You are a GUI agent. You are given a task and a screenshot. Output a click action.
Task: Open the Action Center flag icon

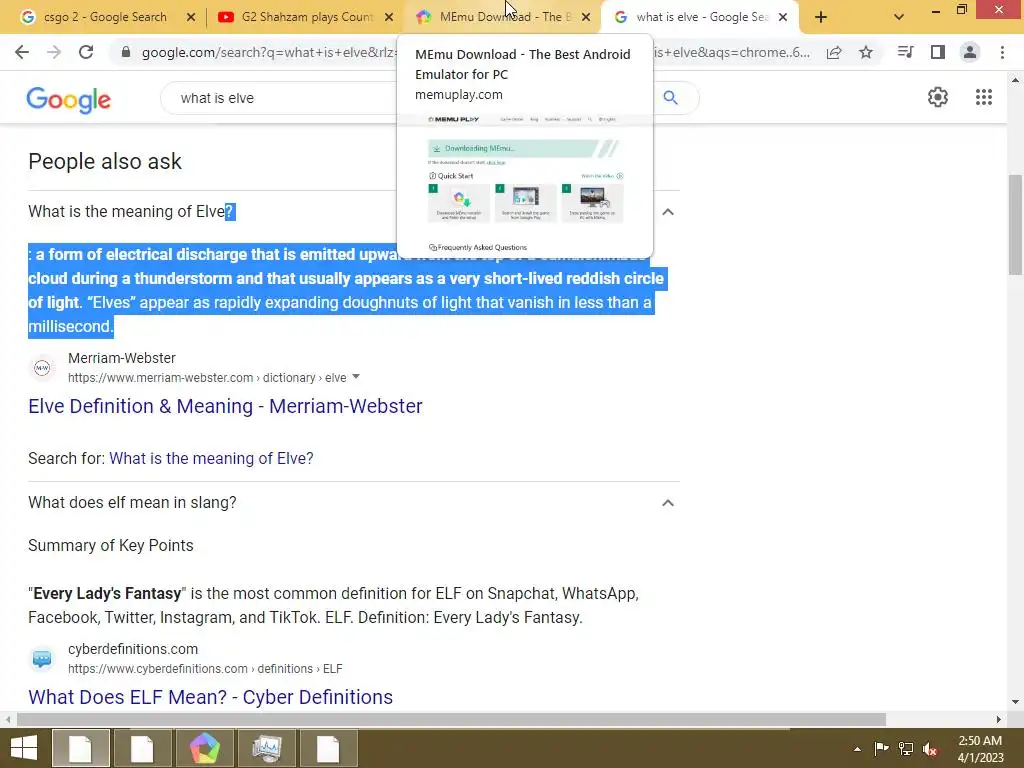tap(881, 748)
